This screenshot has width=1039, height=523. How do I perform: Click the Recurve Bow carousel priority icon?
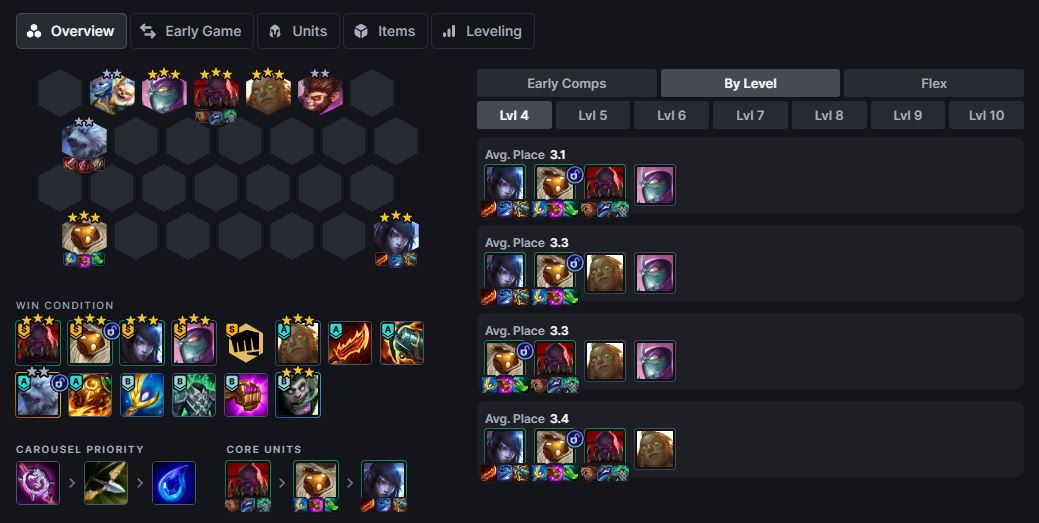(106, 483)
